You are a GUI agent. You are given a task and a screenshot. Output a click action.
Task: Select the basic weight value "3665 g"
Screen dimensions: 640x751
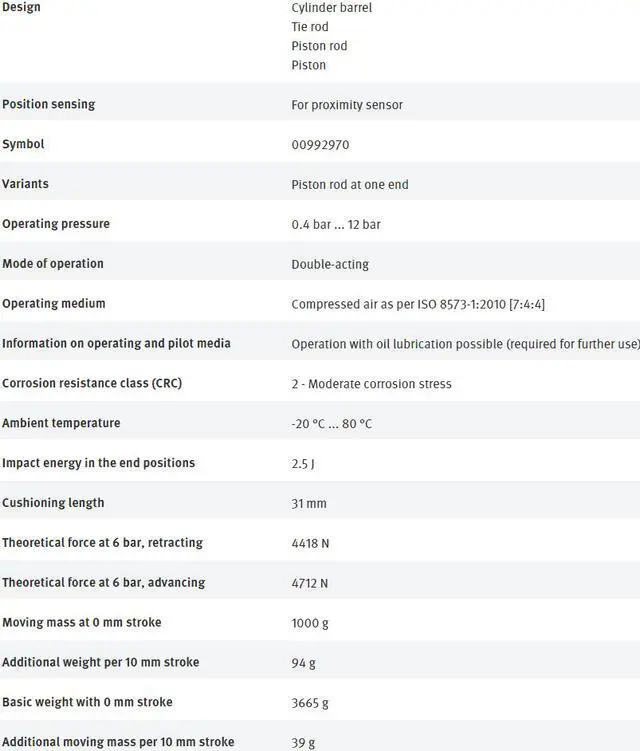pos(310,702)
